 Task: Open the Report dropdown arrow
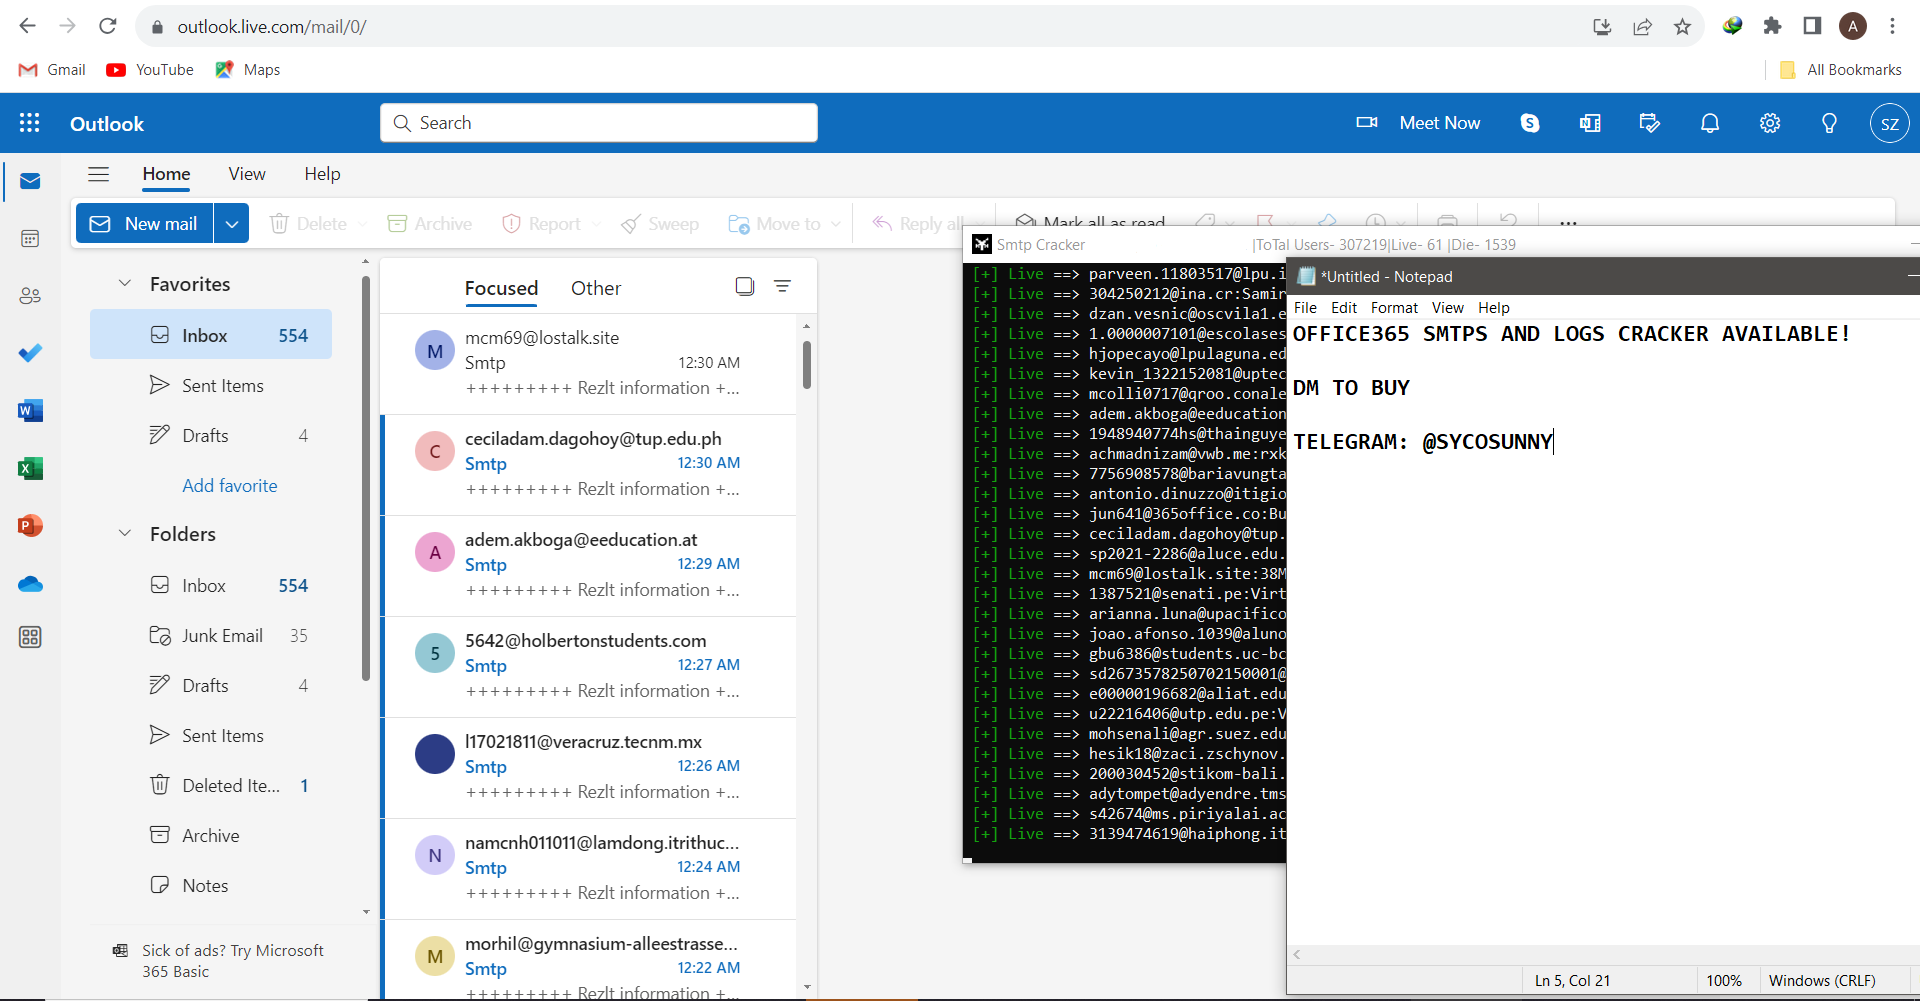point(597,224)
